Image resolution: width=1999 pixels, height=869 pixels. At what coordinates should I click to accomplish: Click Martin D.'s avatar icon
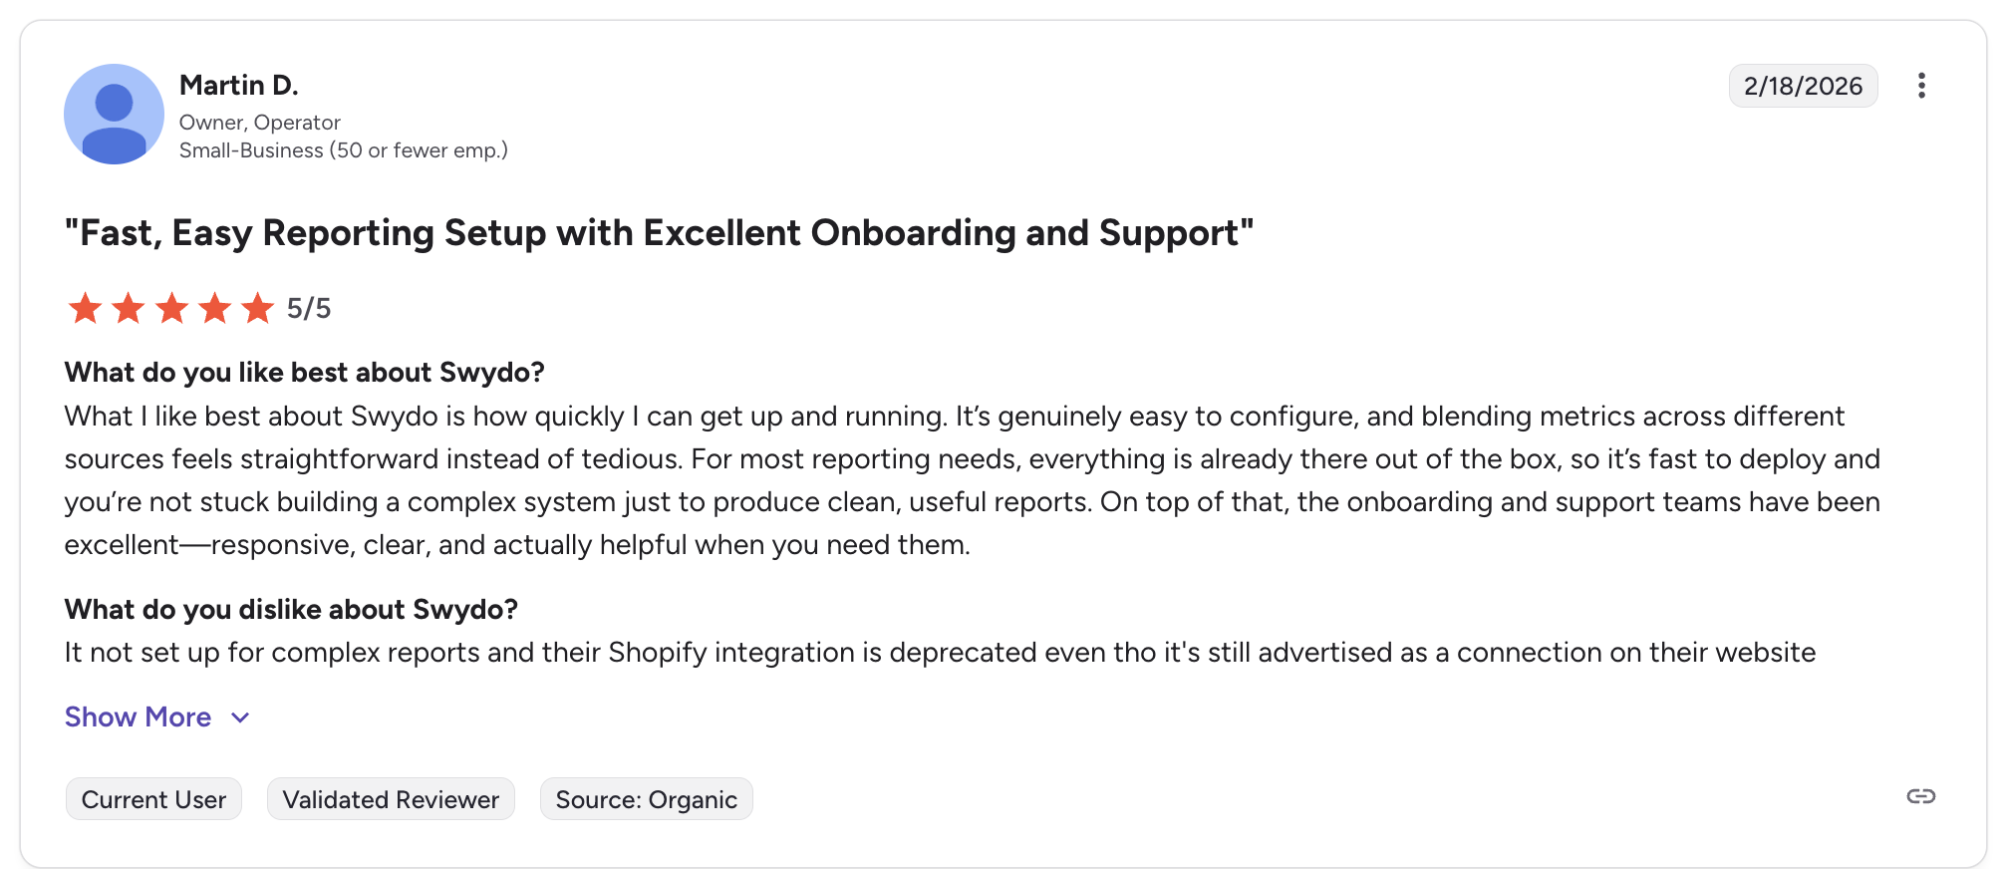[x=114, y=114]
